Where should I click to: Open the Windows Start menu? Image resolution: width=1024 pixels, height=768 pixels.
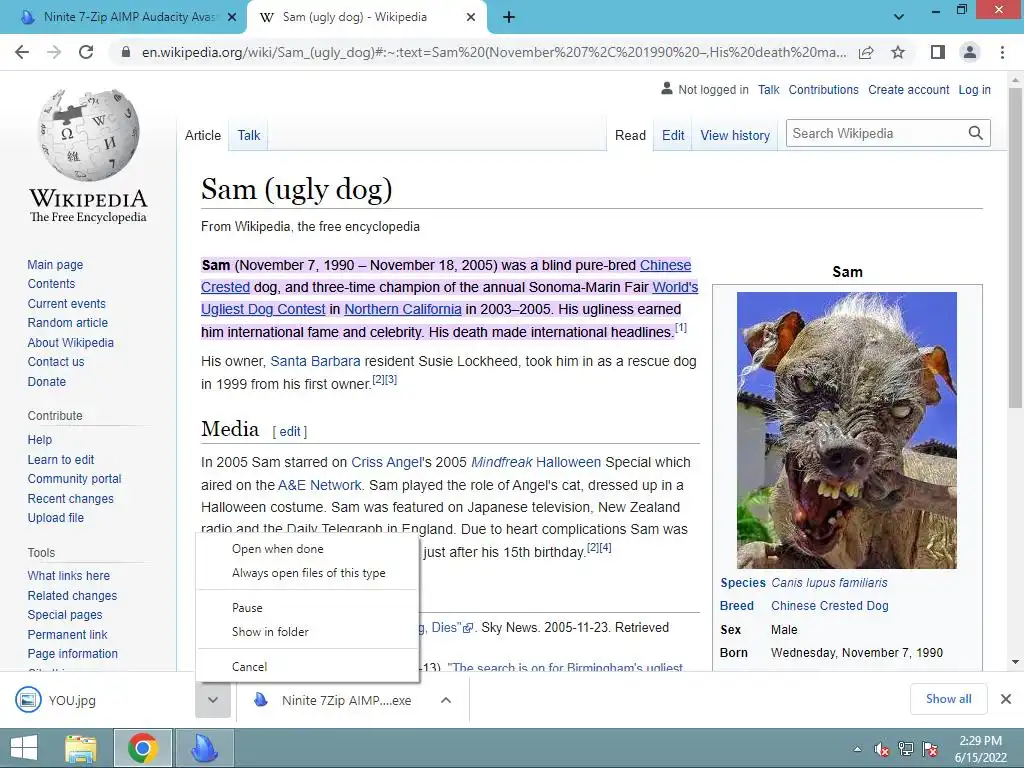[24, 748]
